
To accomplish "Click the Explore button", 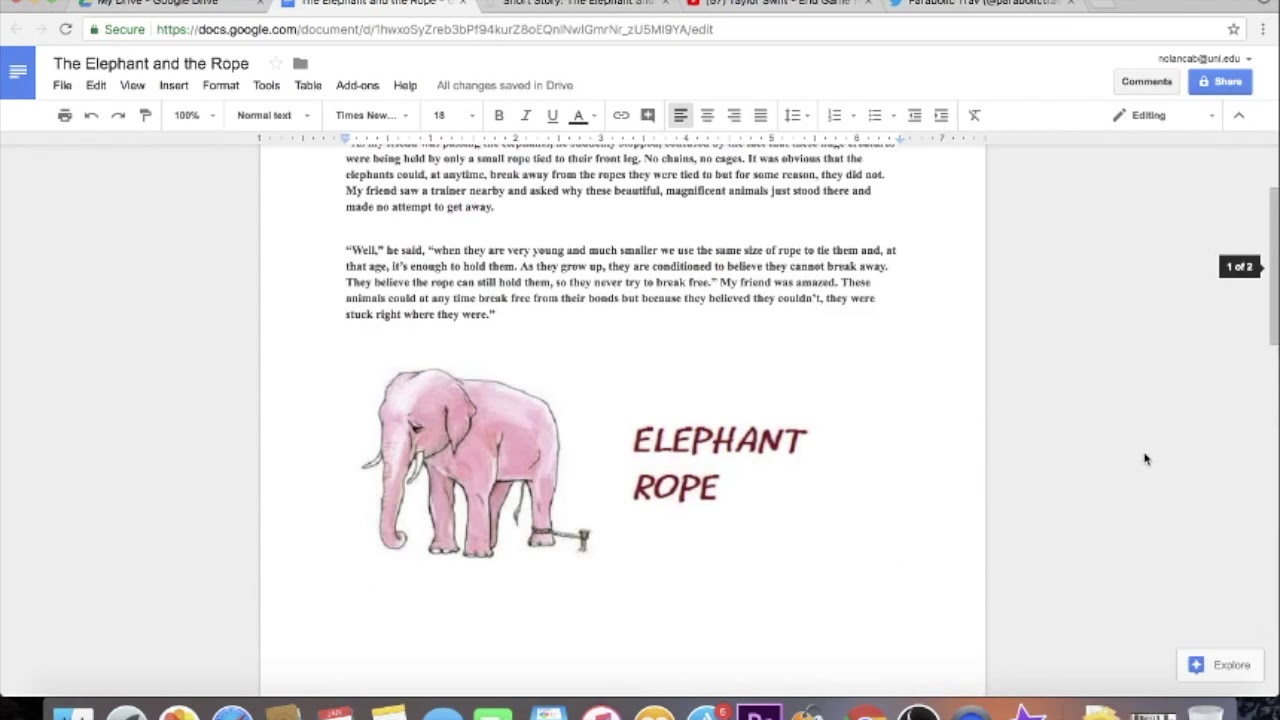I will click(x=1219, y=665).
